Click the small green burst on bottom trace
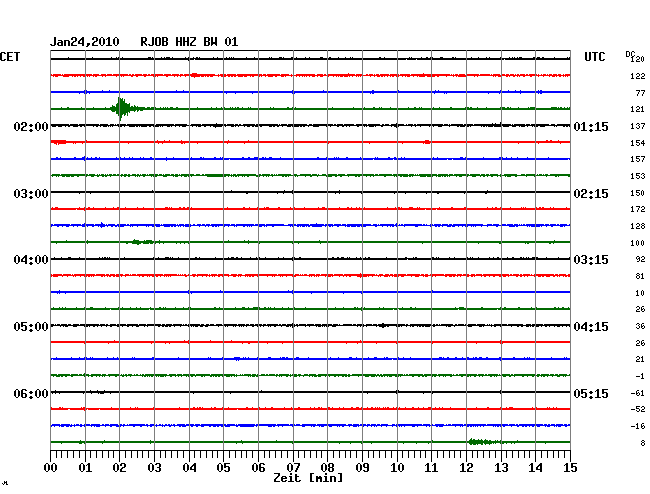 [x=483, y=442]
